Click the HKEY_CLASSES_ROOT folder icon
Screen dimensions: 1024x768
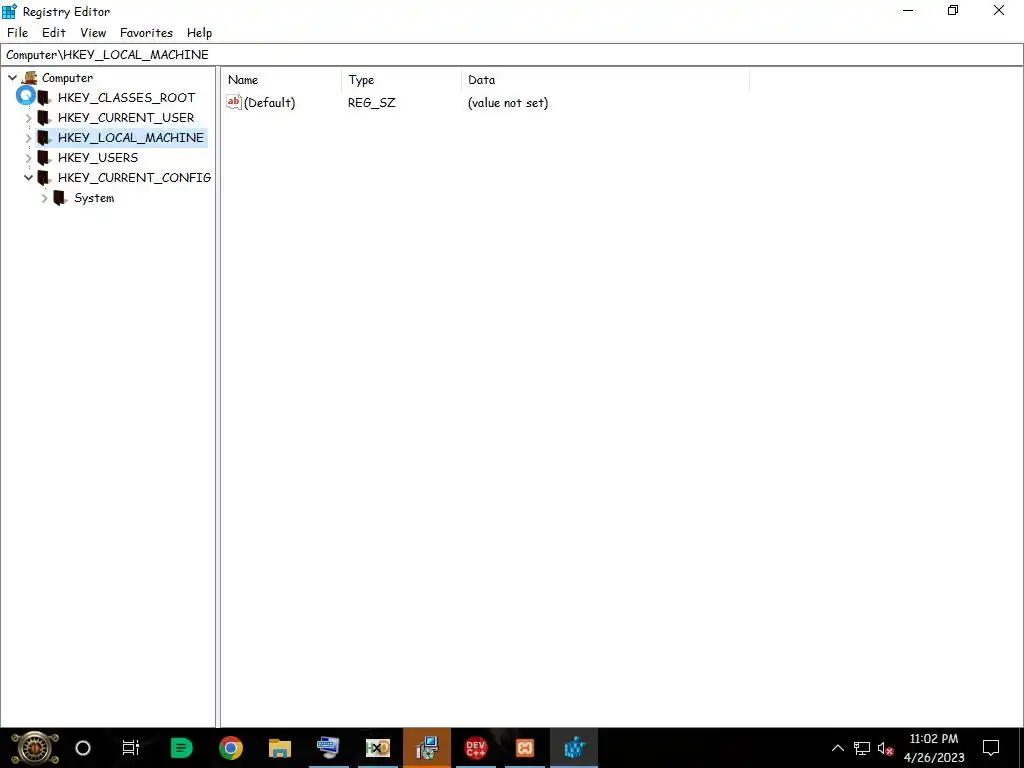point(44,98)
